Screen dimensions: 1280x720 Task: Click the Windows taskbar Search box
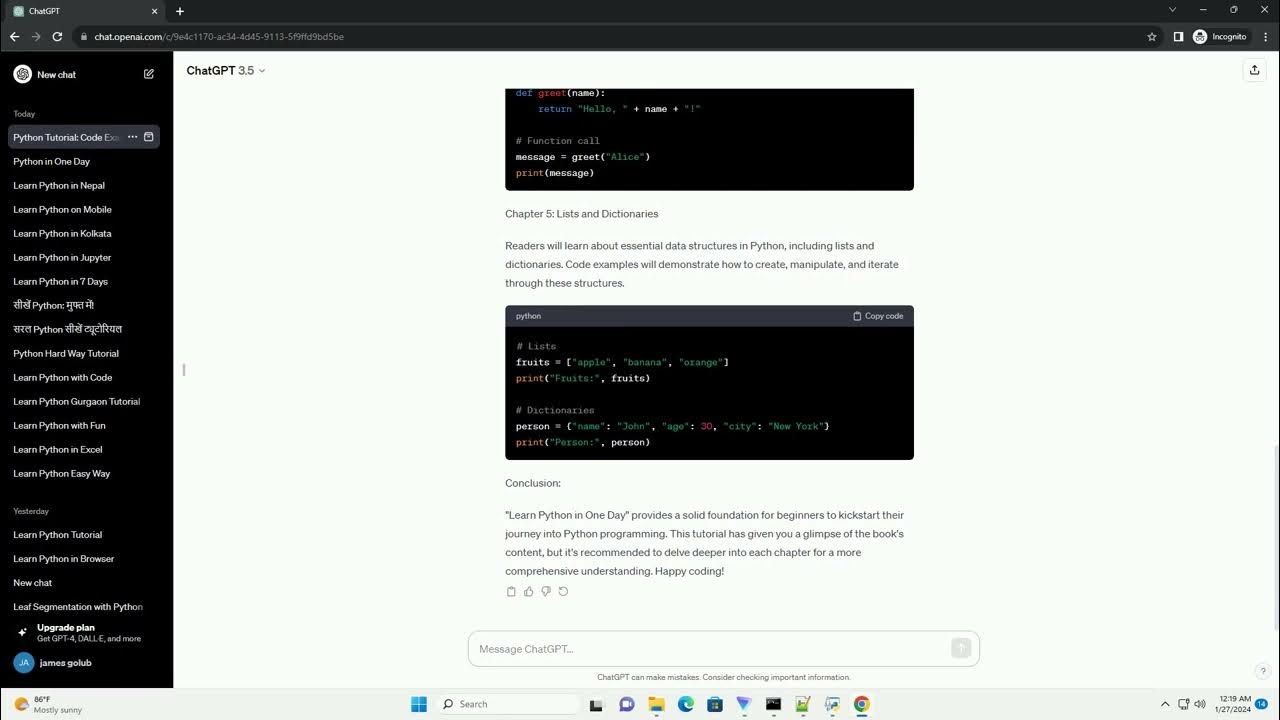point(510,704)
